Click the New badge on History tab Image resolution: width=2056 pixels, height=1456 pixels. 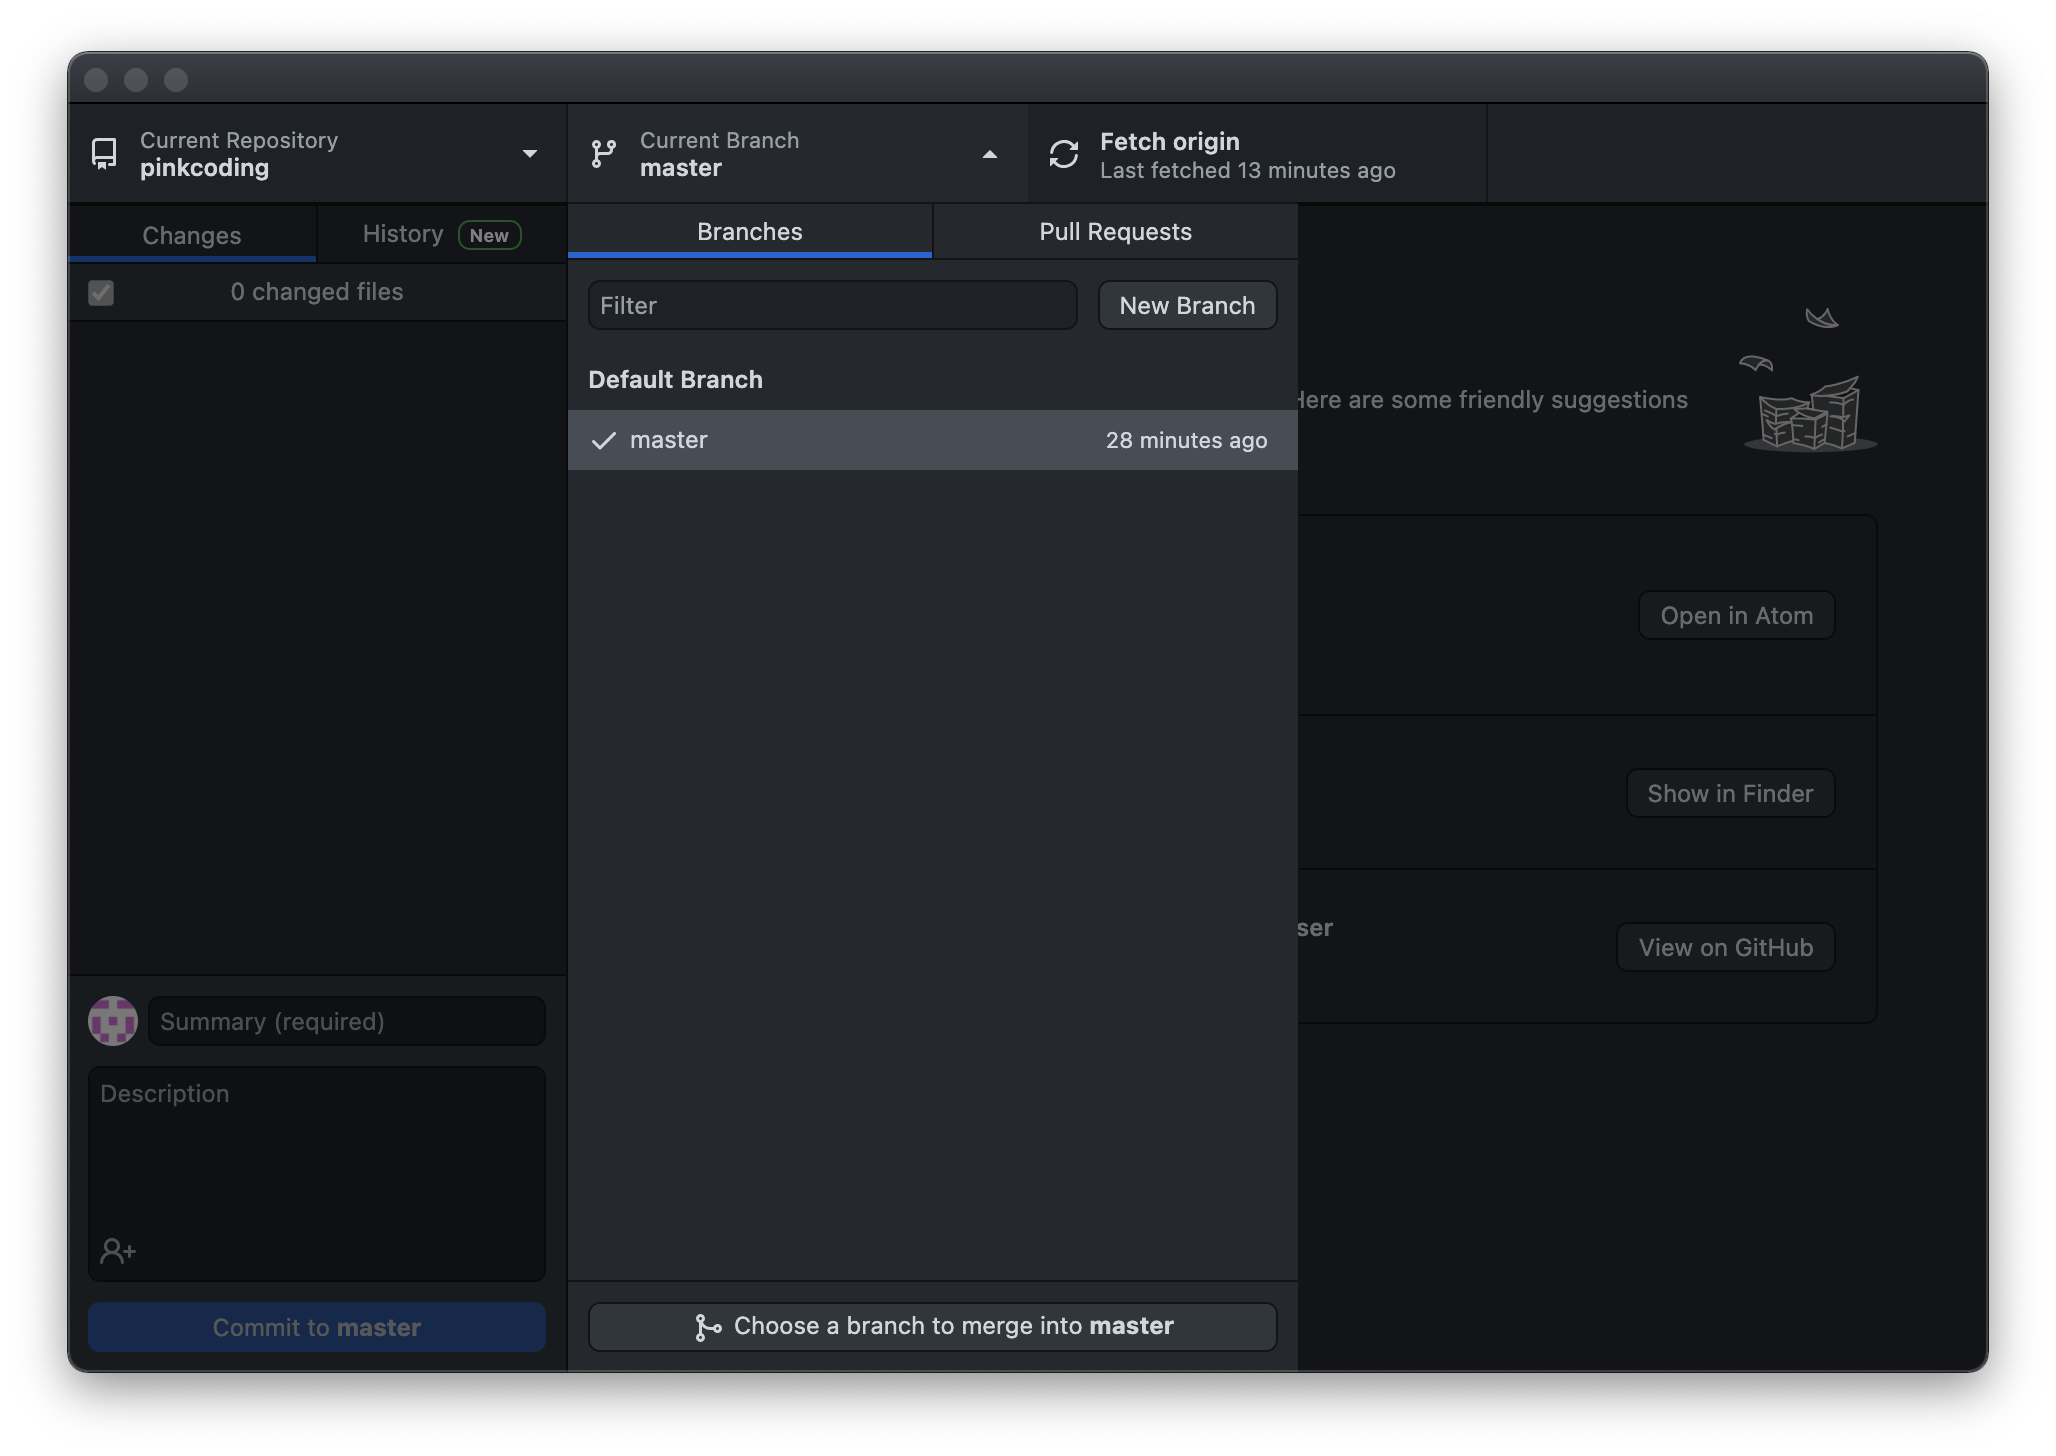tap(489, 235)
